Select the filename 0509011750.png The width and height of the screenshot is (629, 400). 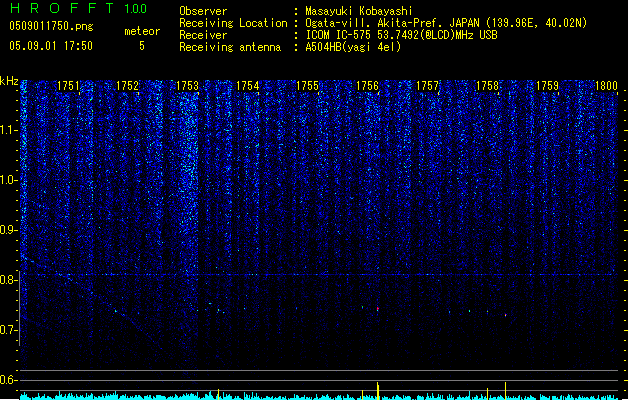tap(51, 26)
